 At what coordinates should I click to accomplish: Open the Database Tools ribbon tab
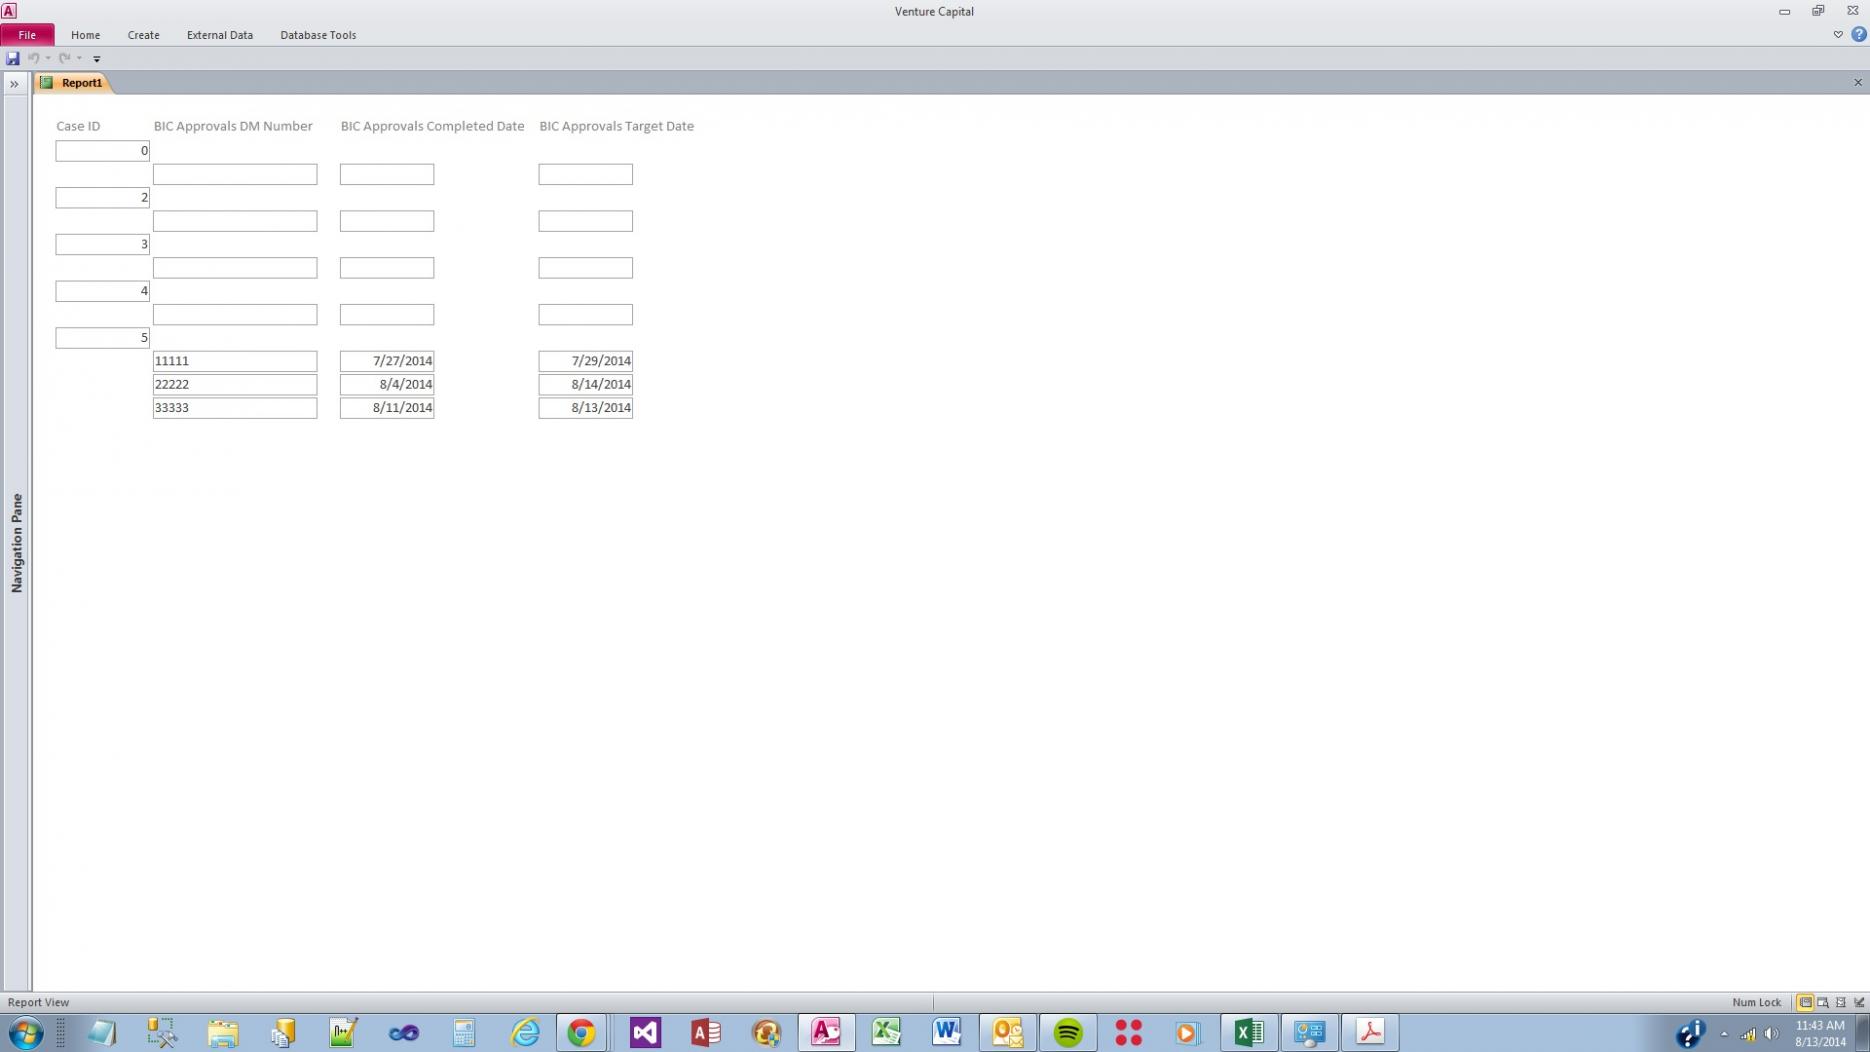coord(318,35)
